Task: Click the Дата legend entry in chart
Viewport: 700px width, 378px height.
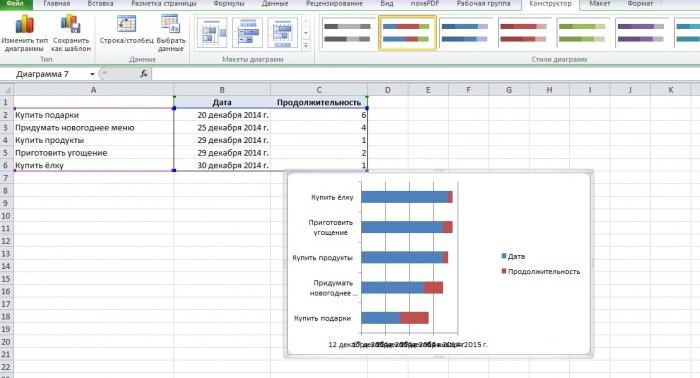Action: click(x=513, y=256)
